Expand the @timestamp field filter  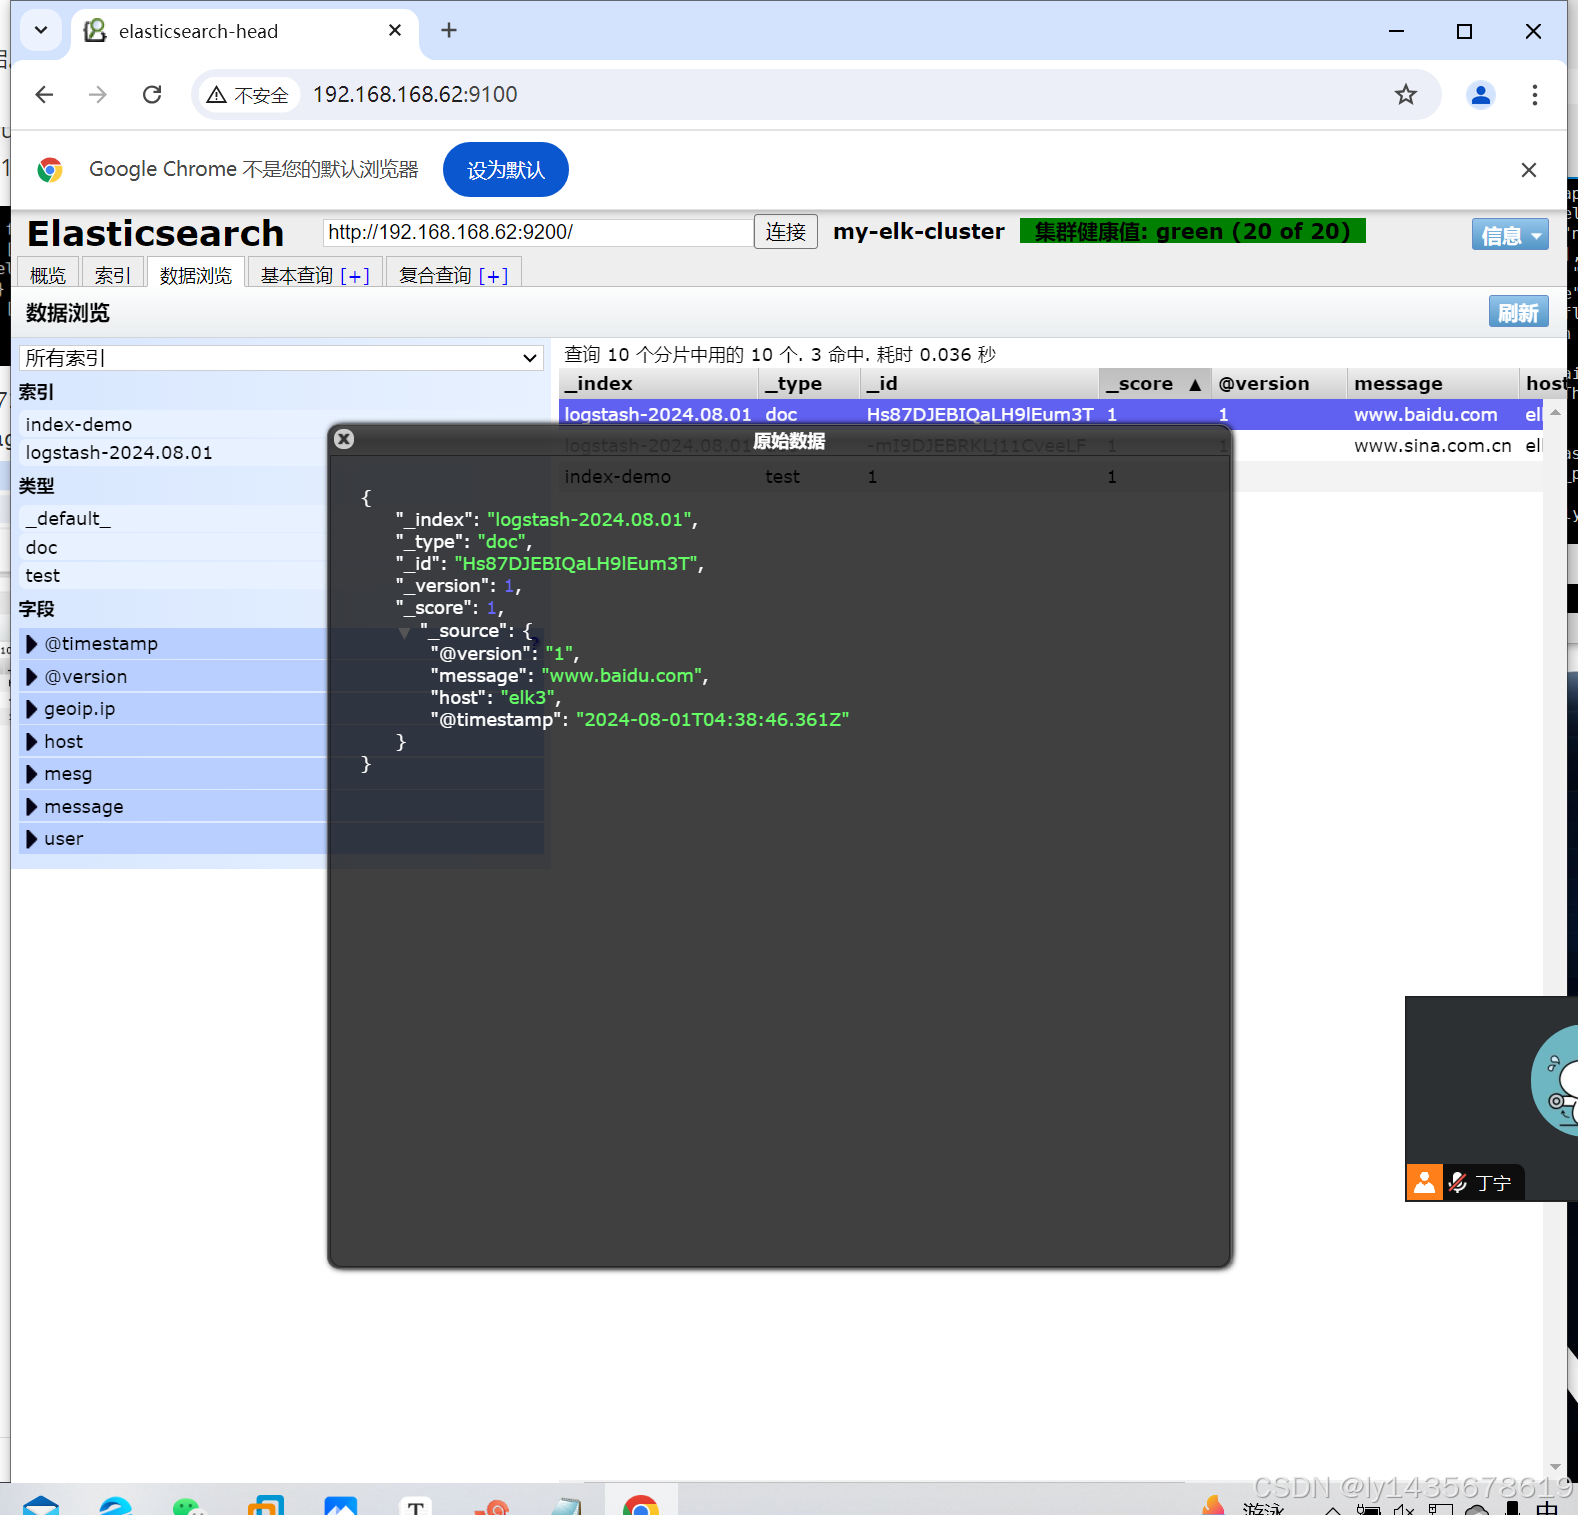tap(32, 644)
